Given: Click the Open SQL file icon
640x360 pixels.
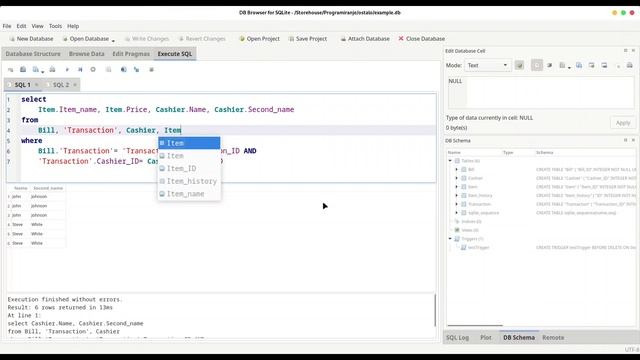Looking at the screenshot, I should click(x=23, y=70).
